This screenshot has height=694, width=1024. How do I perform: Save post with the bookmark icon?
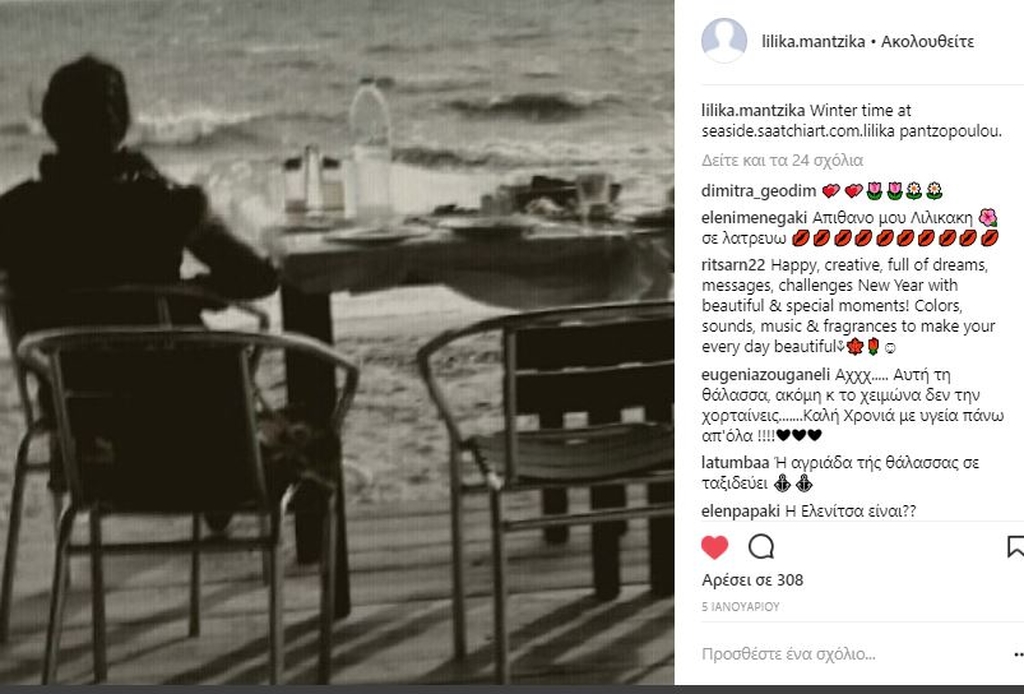click(1016, 546)
